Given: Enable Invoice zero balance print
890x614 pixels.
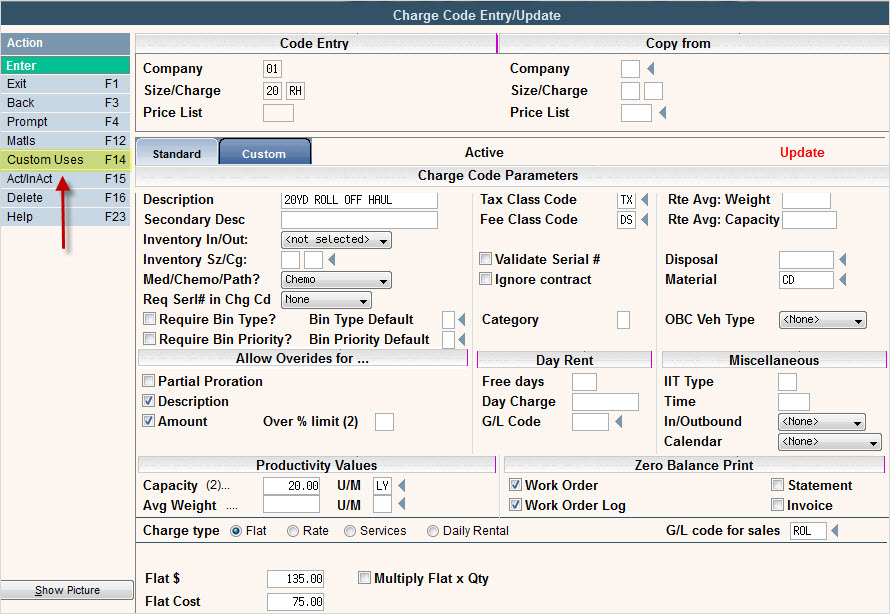Looking at the screenshot, I should (x=778, y=504).
